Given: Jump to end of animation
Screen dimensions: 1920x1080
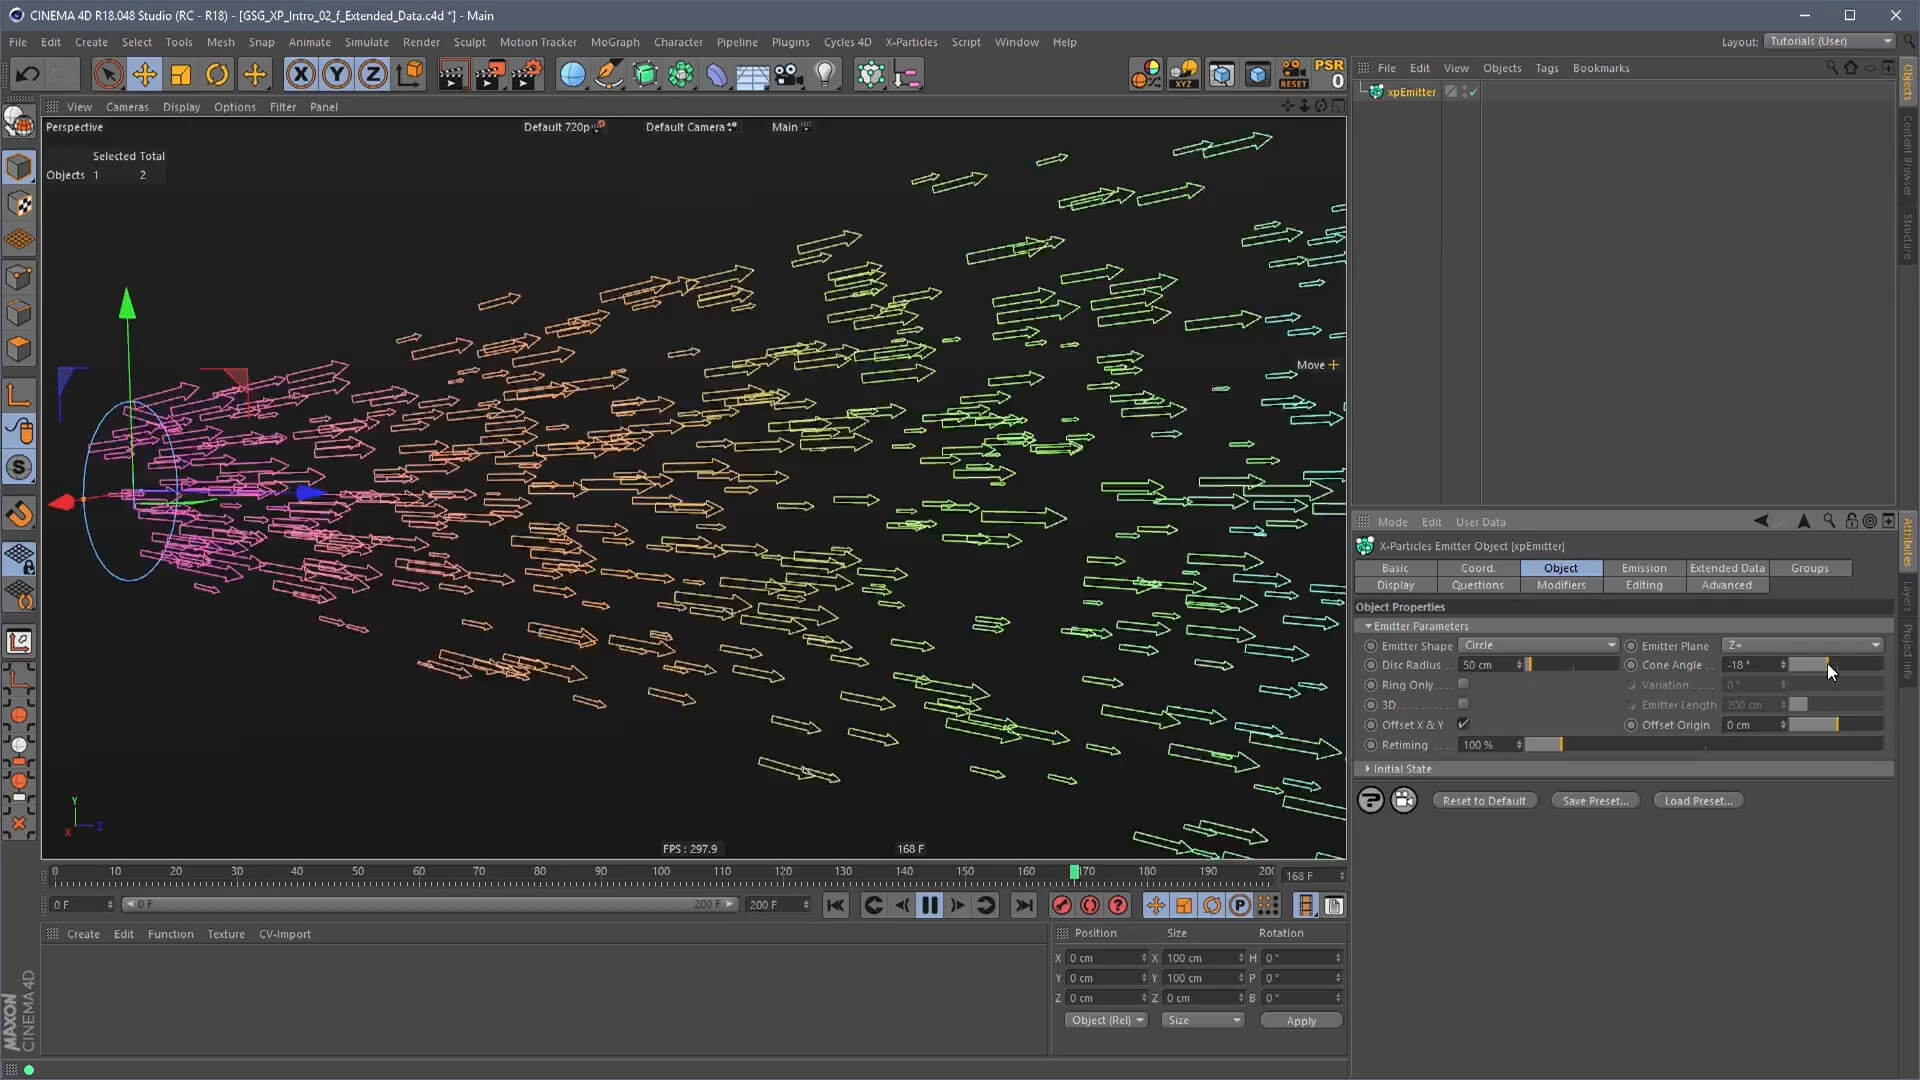Looking at the screenshot, I should 1024,905.
